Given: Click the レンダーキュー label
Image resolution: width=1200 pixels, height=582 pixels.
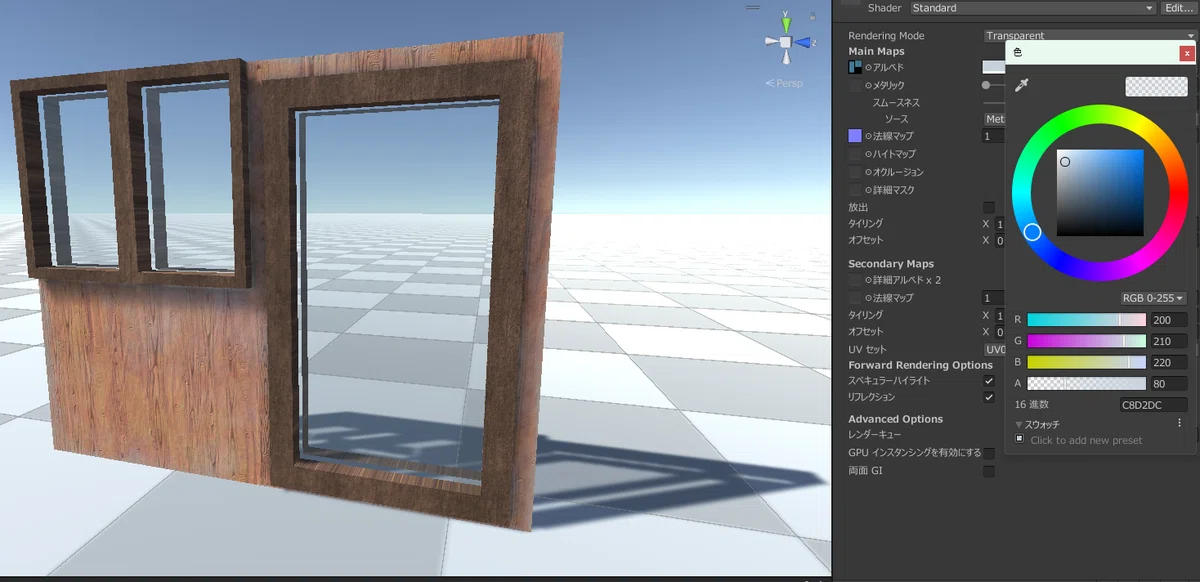Looking at the screenshot, I should pos(875,435).
